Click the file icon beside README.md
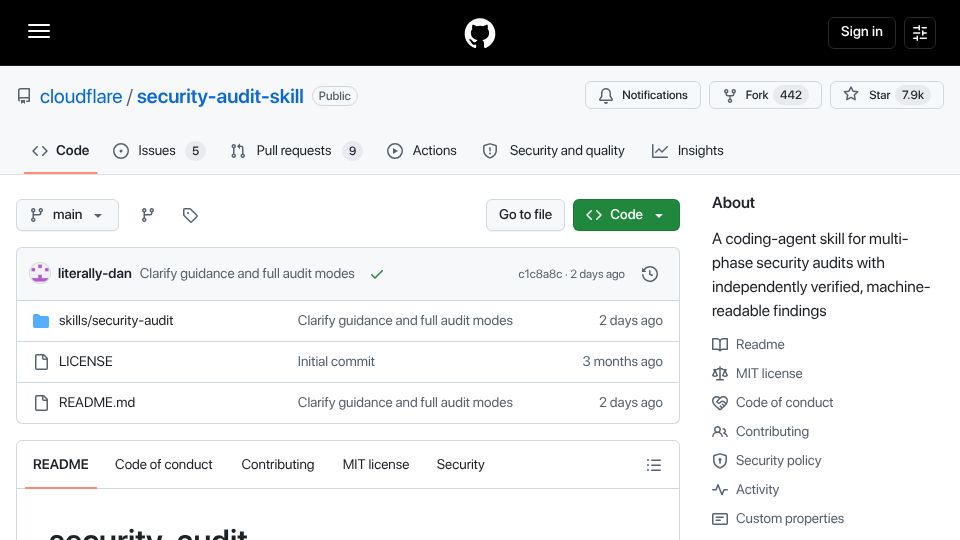The height and width of the screenshot is (540, 960). tap(41, 403)
